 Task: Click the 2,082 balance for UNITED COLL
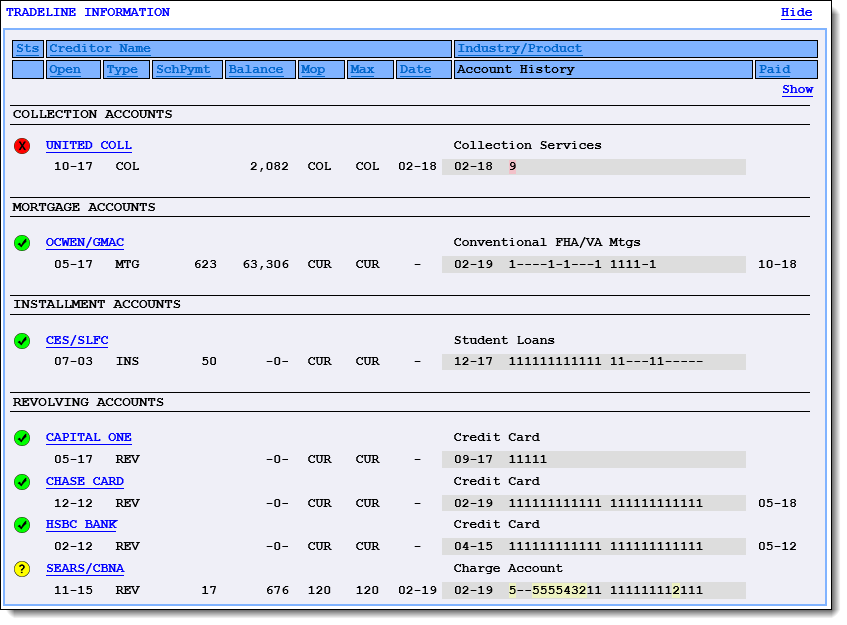click(269, 167)
